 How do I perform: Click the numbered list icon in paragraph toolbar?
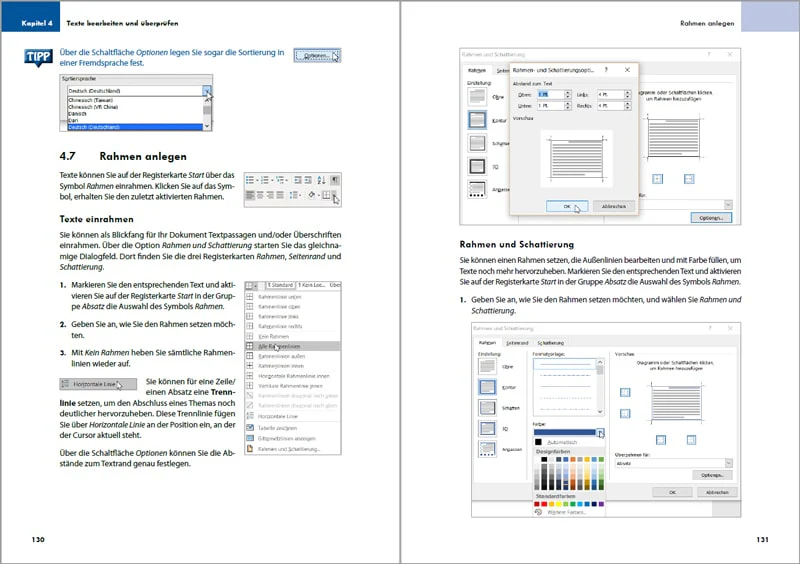[266, 180]
